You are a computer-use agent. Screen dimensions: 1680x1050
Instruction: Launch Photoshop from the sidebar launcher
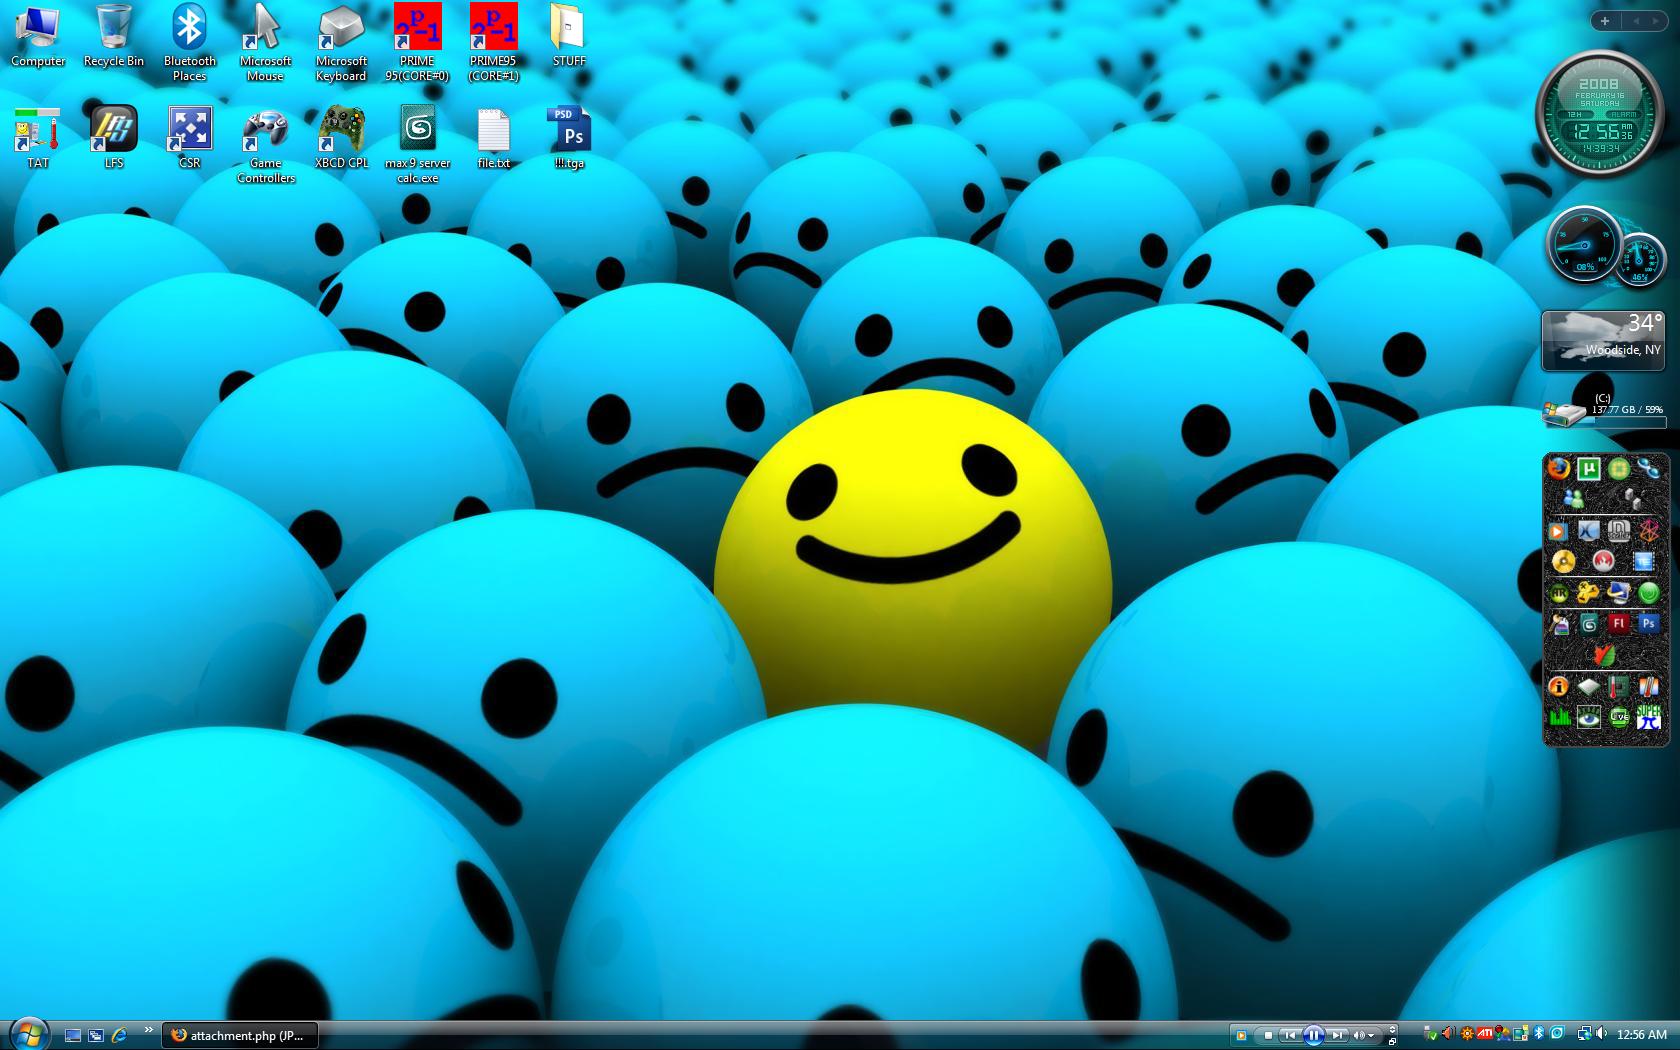(1649, 624)
